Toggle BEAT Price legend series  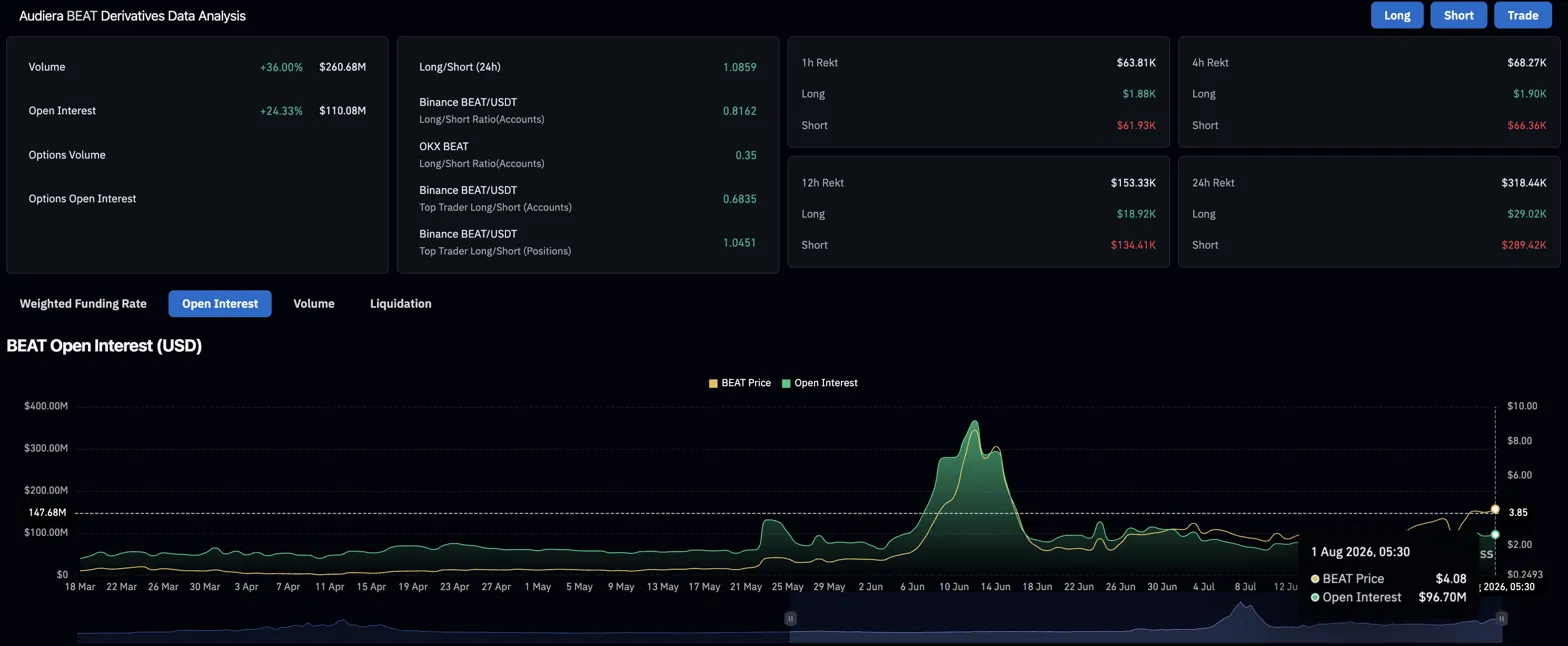click(740, 383)
